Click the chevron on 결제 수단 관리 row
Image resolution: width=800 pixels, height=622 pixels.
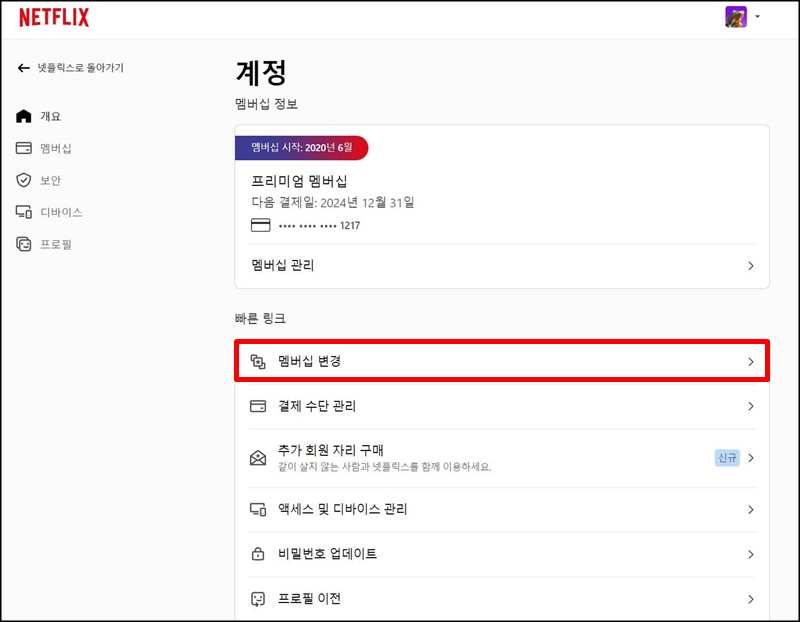point(751,406)
